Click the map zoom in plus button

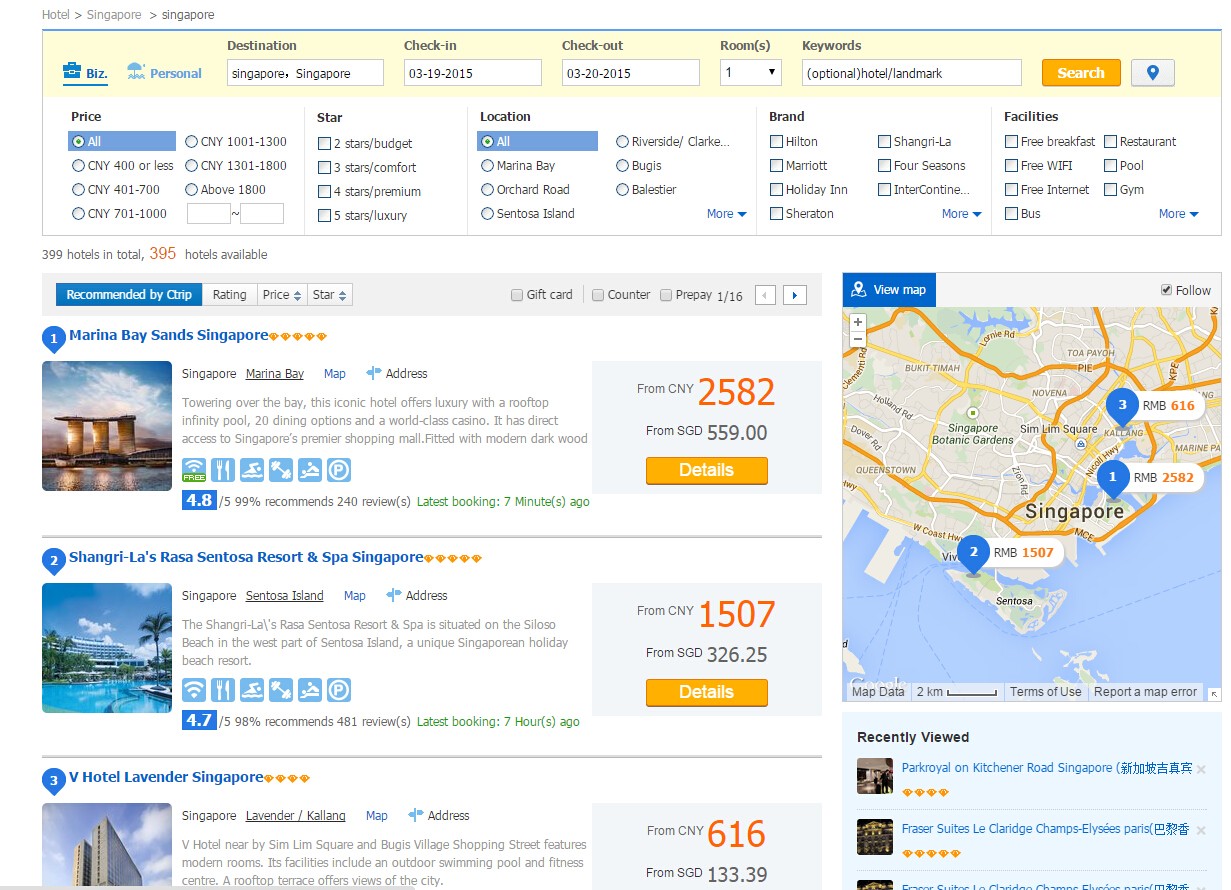(x=858, y=323)
